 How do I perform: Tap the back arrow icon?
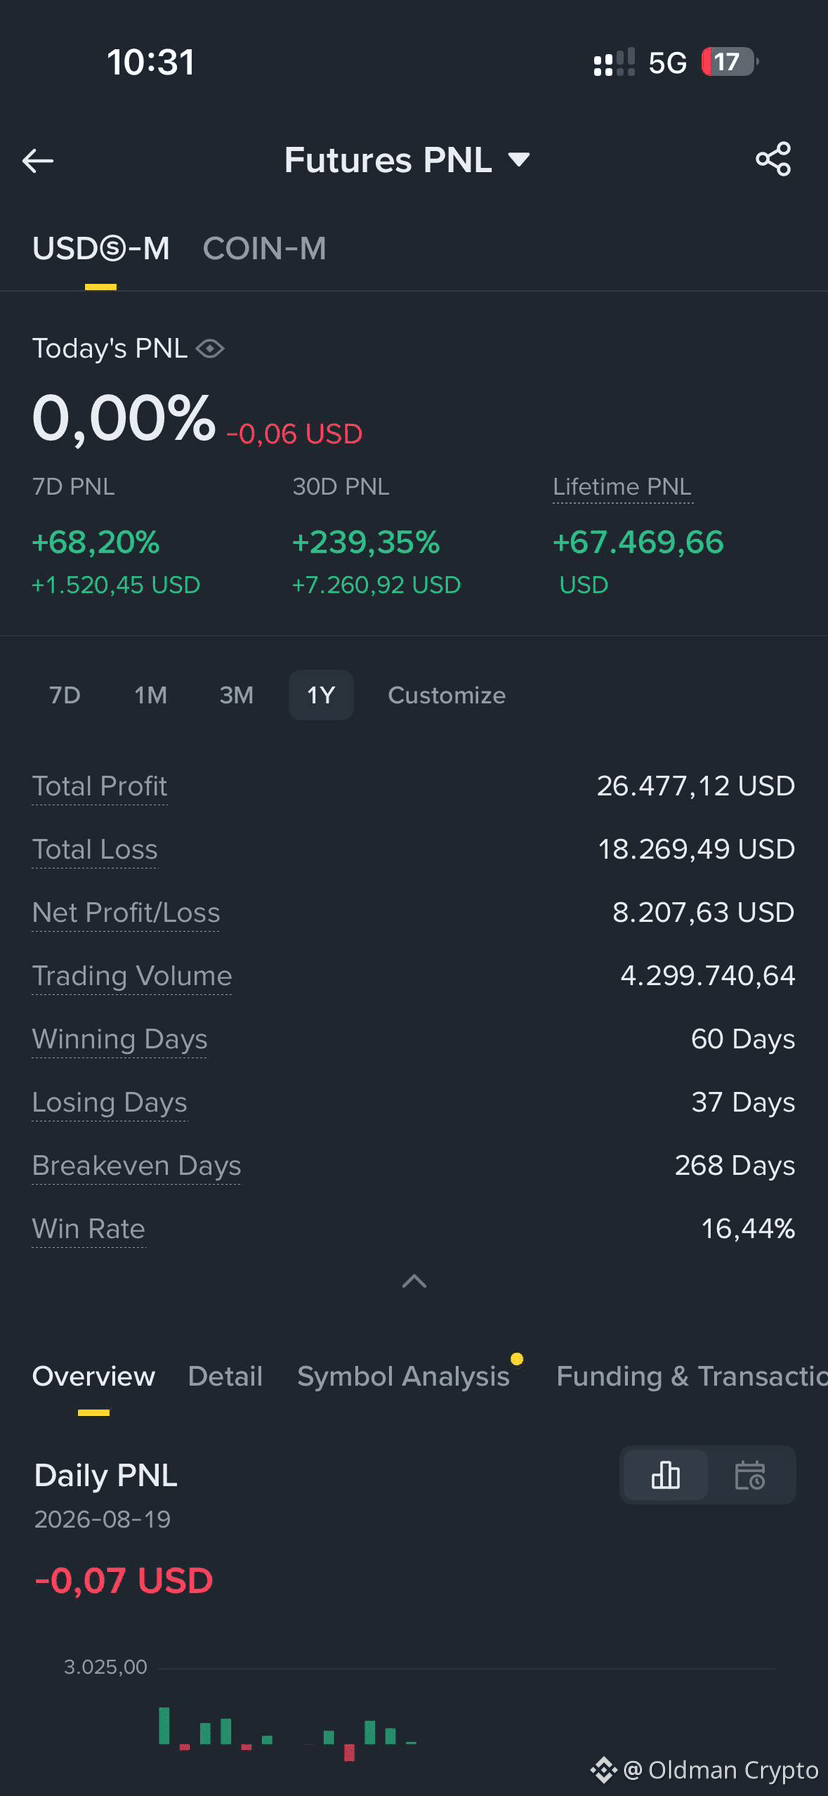pyautogui.click(x=38, y=160)
